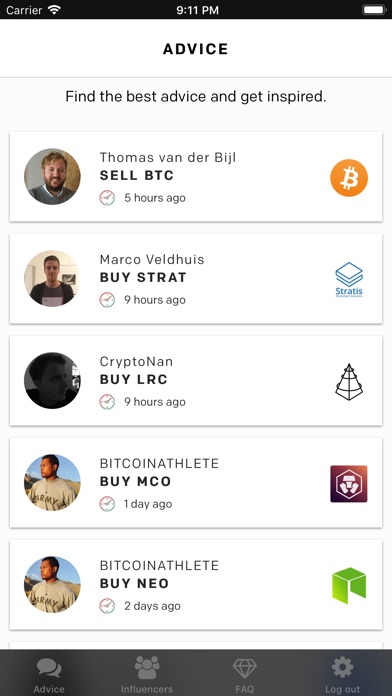The image size is (392, 696).
Task: Tap the blue Stratis logo icon
Action: pyautogui.click(x=349, y=279)
